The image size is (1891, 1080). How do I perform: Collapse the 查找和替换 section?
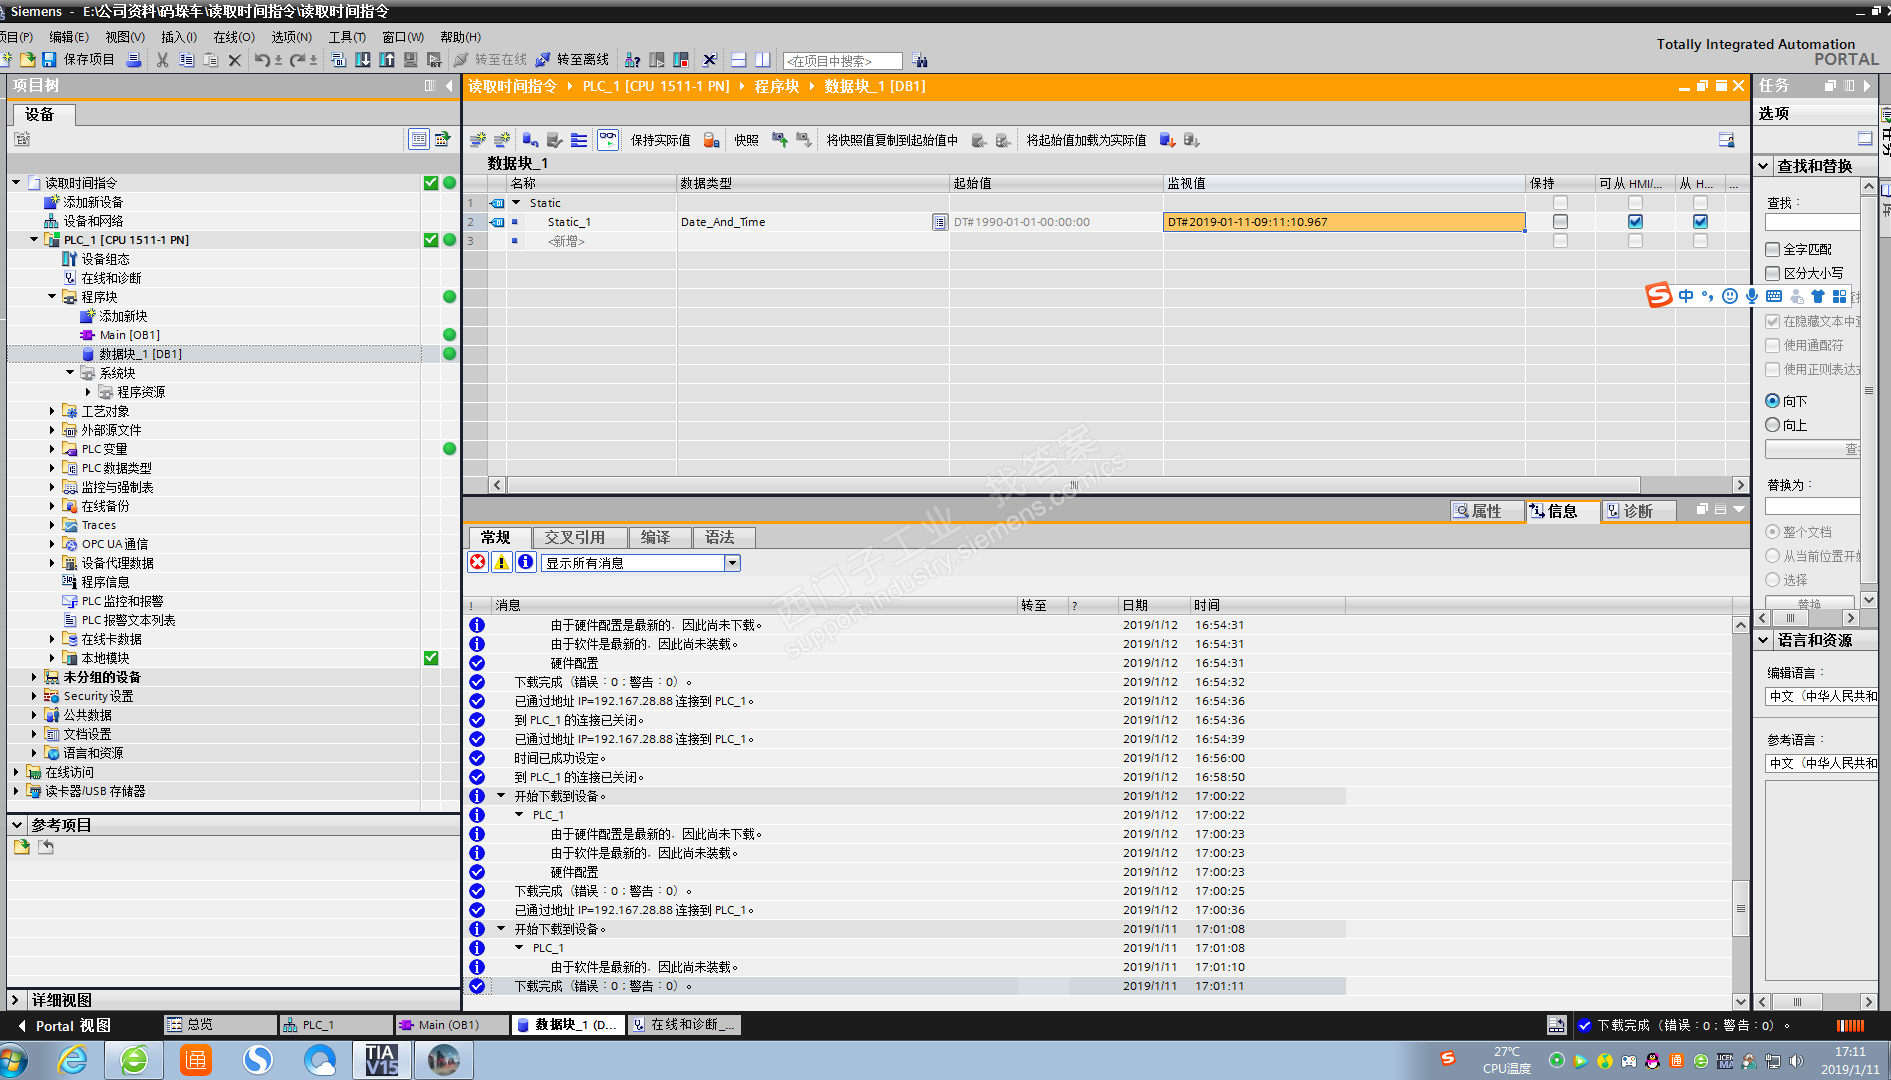point(1764,166)
